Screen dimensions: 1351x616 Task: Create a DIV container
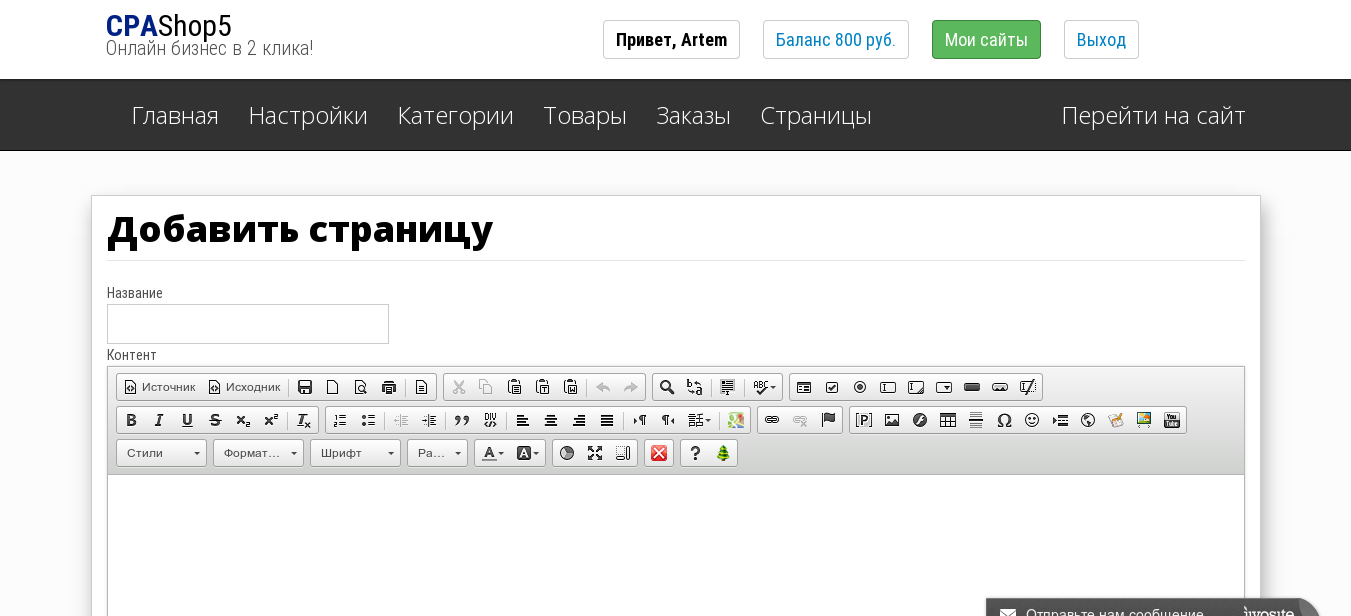pyautogui.click(x=490, y=420)
